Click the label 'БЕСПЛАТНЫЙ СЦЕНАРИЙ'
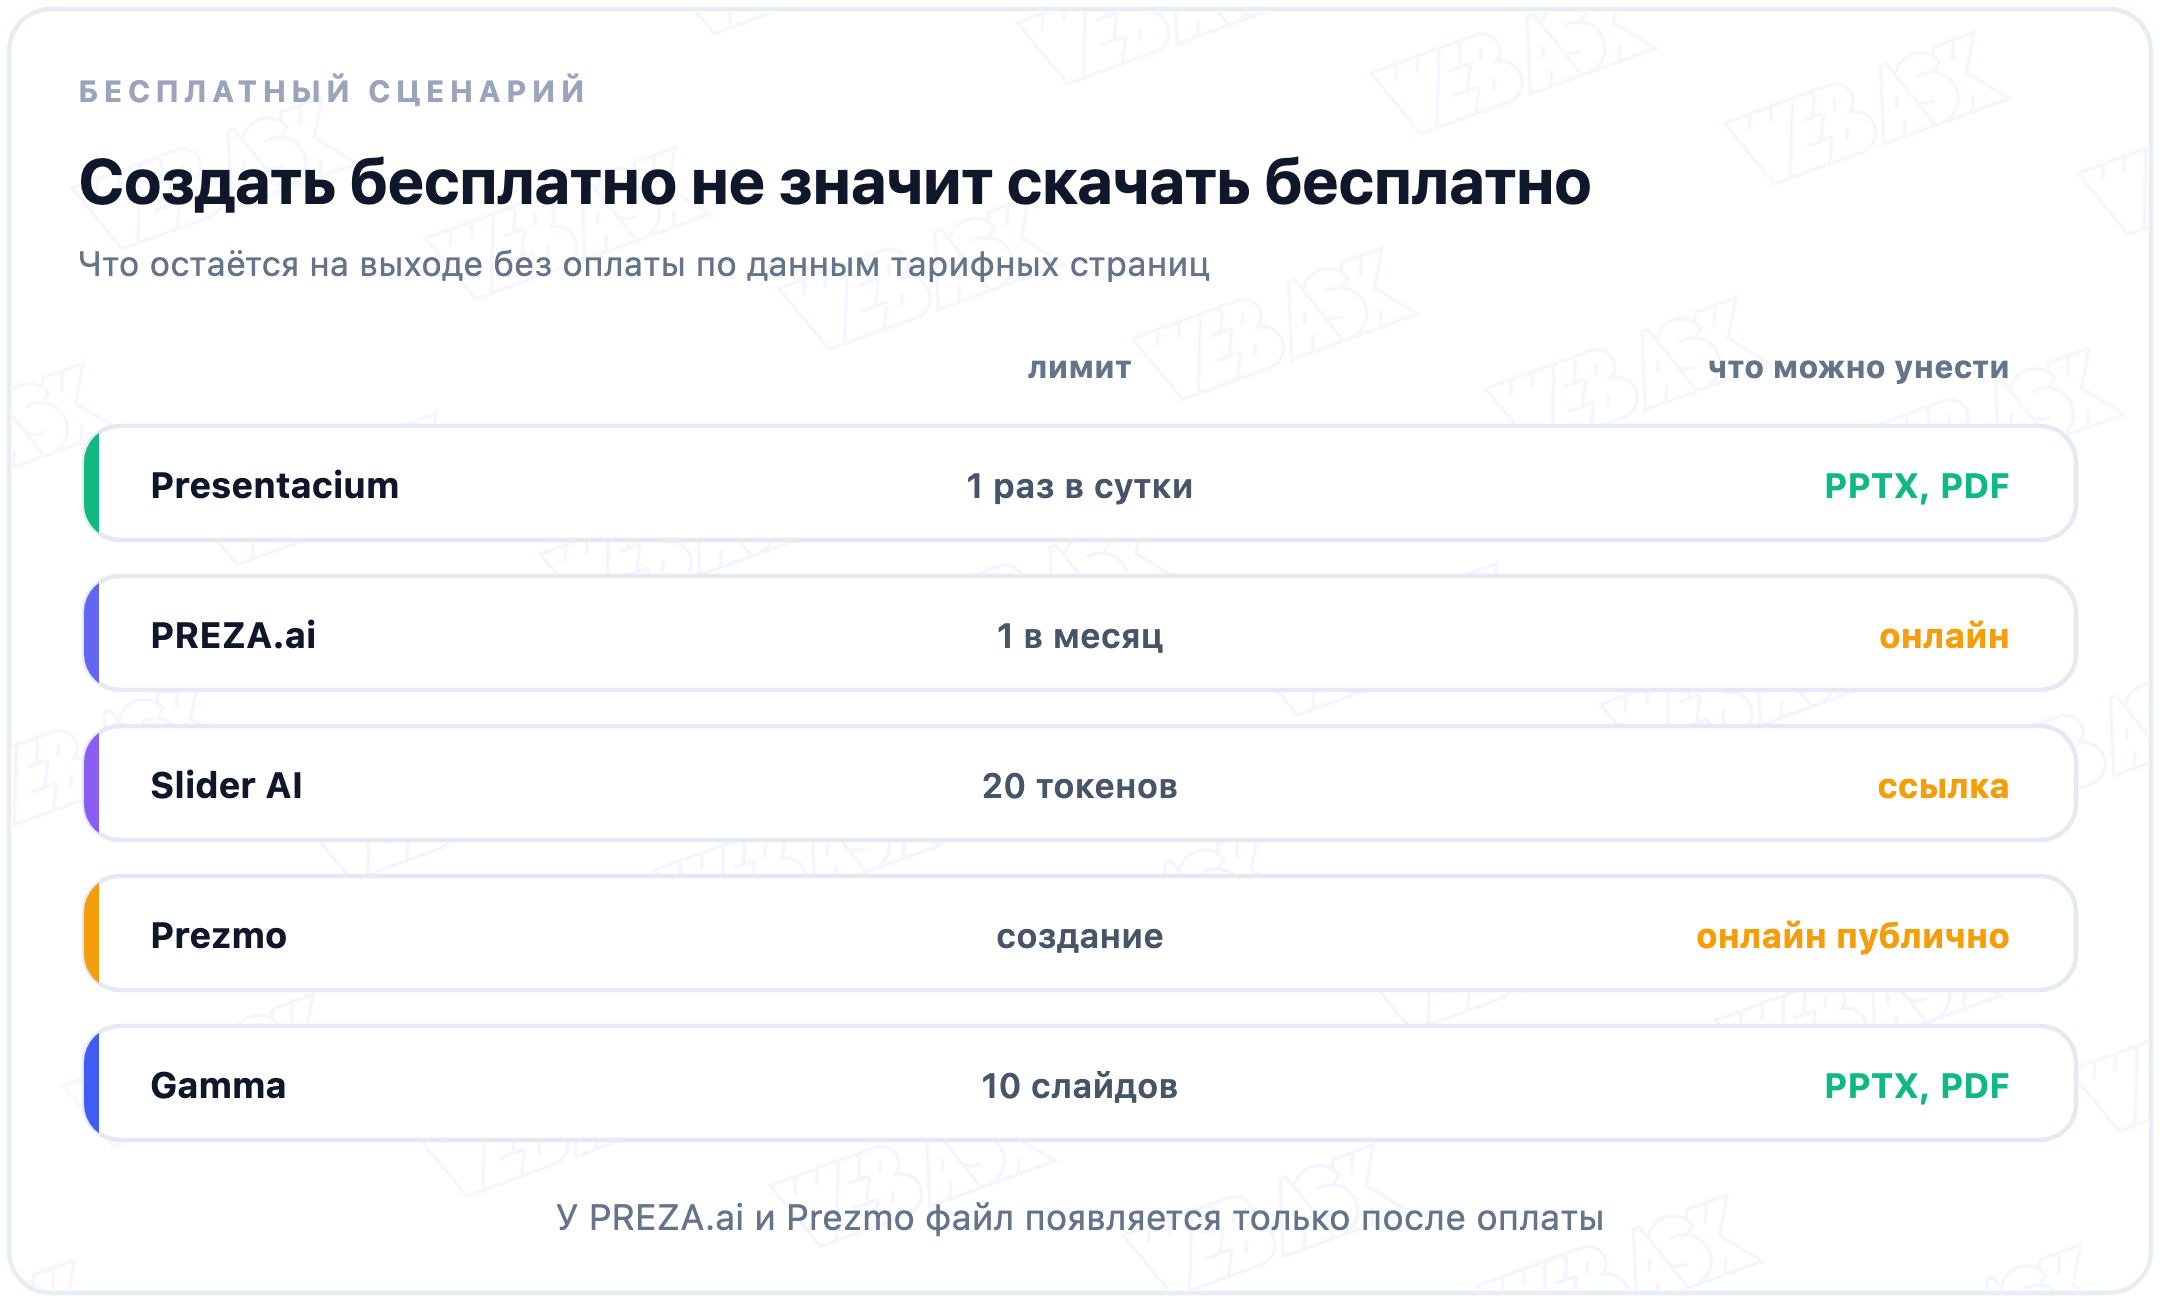The width and height of the screenshot is (2160, 1302). [x=333, y=91]
